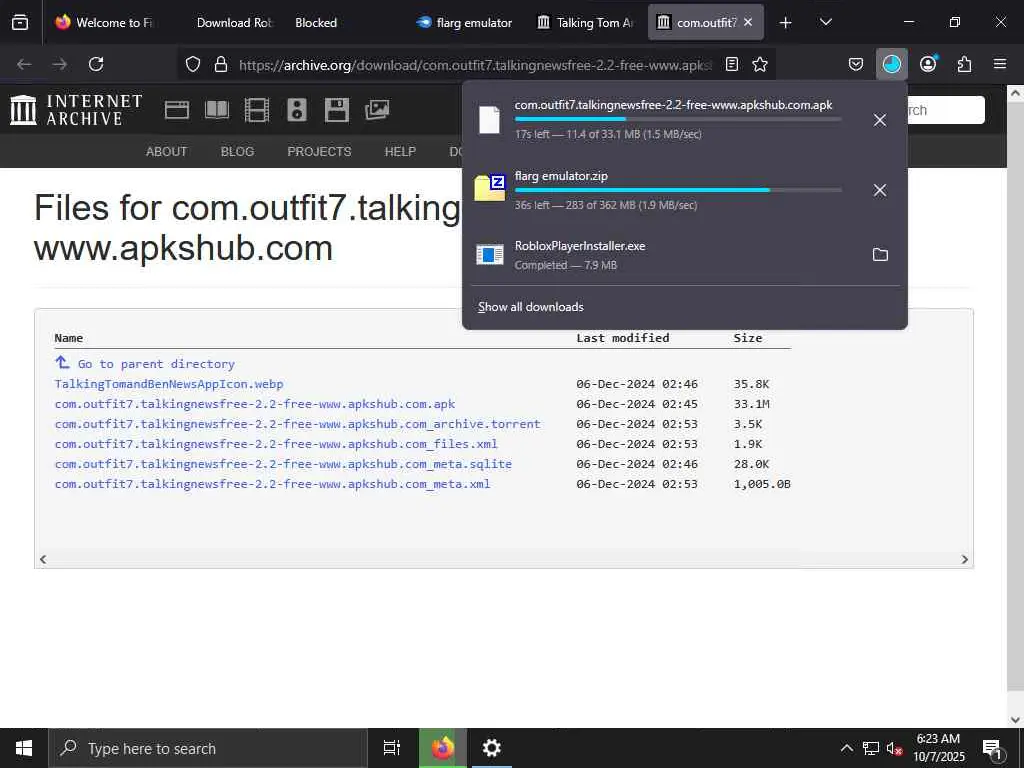Open the Video film icon

click(257, 110)
